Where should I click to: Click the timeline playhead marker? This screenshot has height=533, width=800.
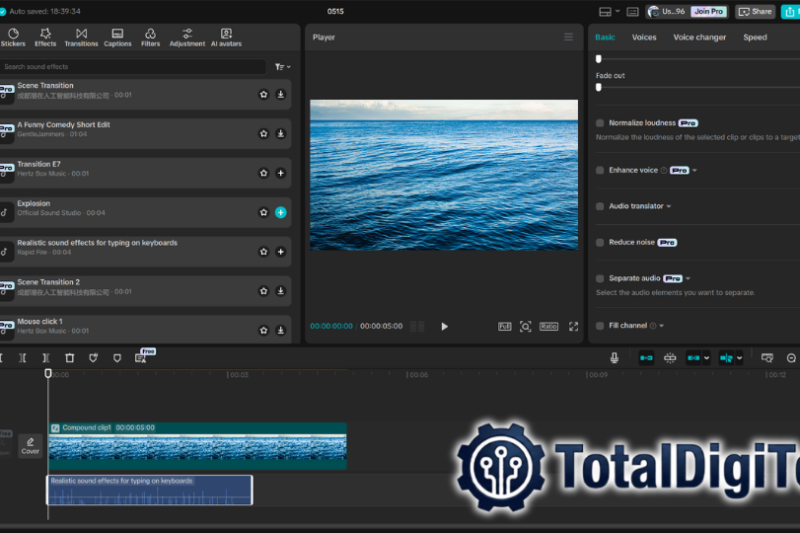pyautogui.click(x=48, y=373)
